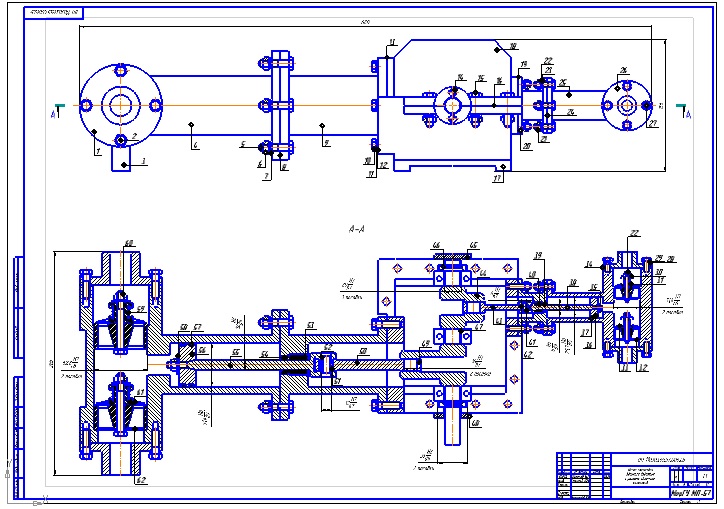The height and width of the screenshot is (509, 724).
Task: Click part callout "65" above the crank housing
Action: (x=473, y=246)
